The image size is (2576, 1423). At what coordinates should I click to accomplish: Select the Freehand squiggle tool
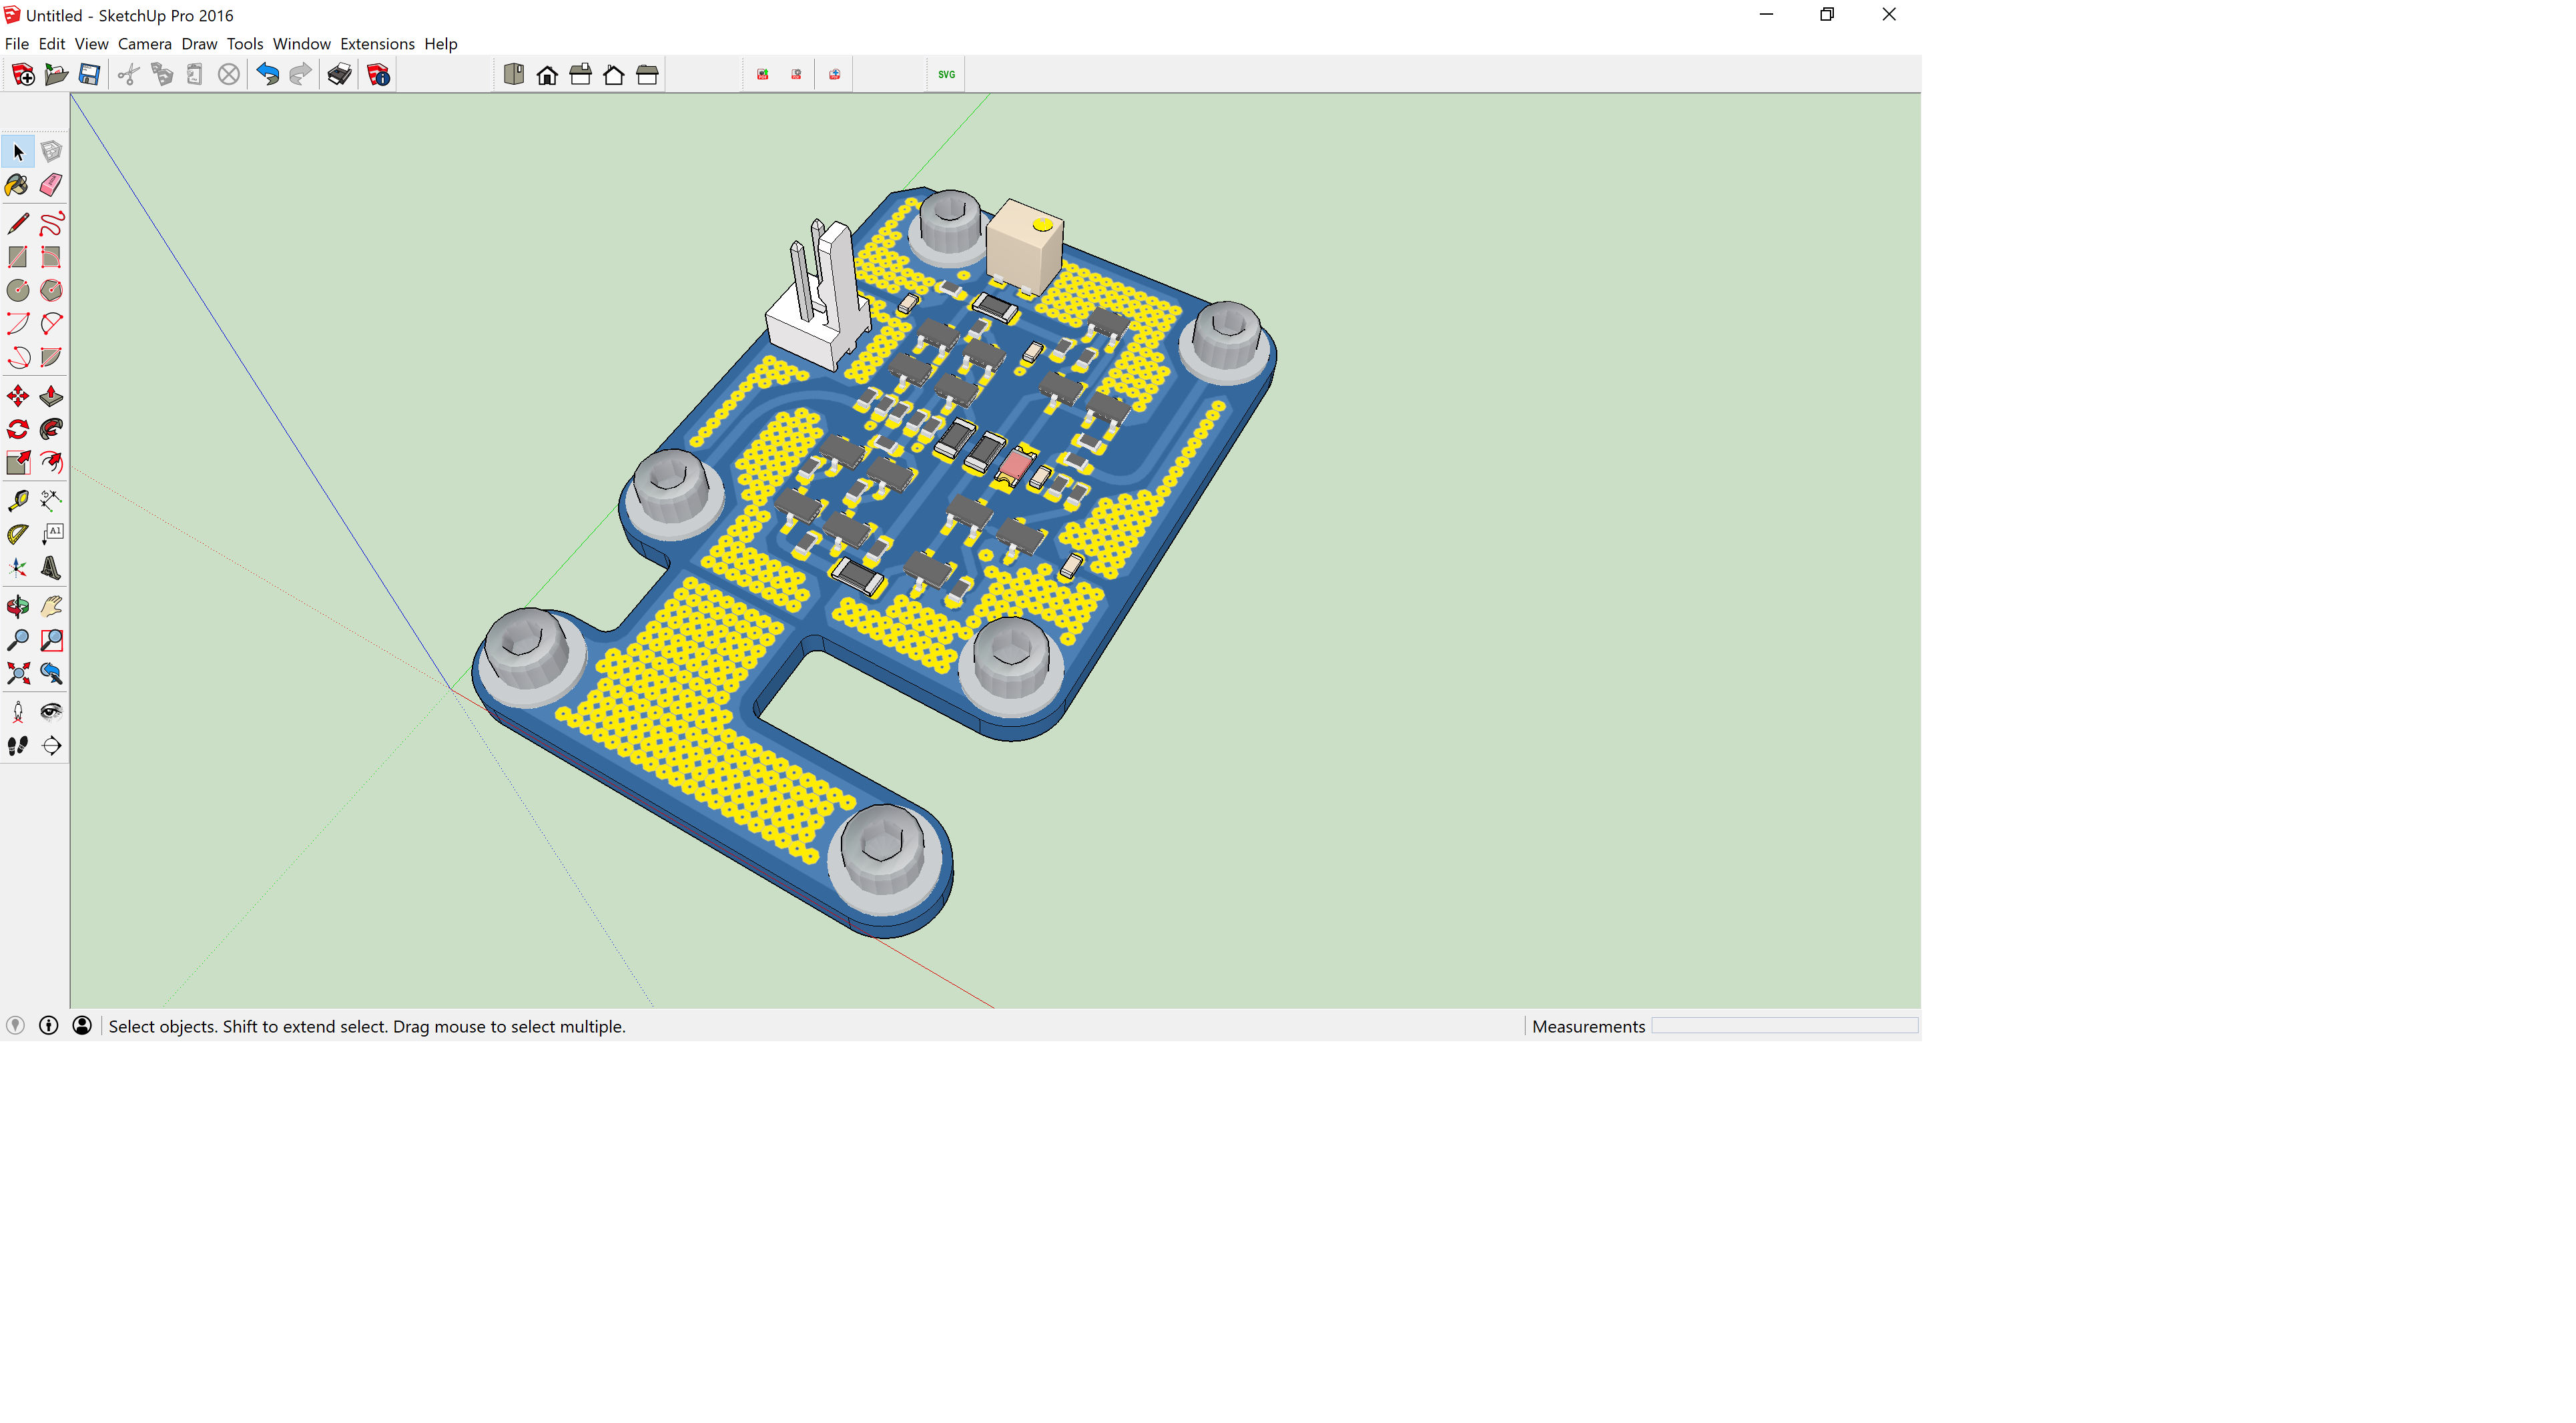52,224
